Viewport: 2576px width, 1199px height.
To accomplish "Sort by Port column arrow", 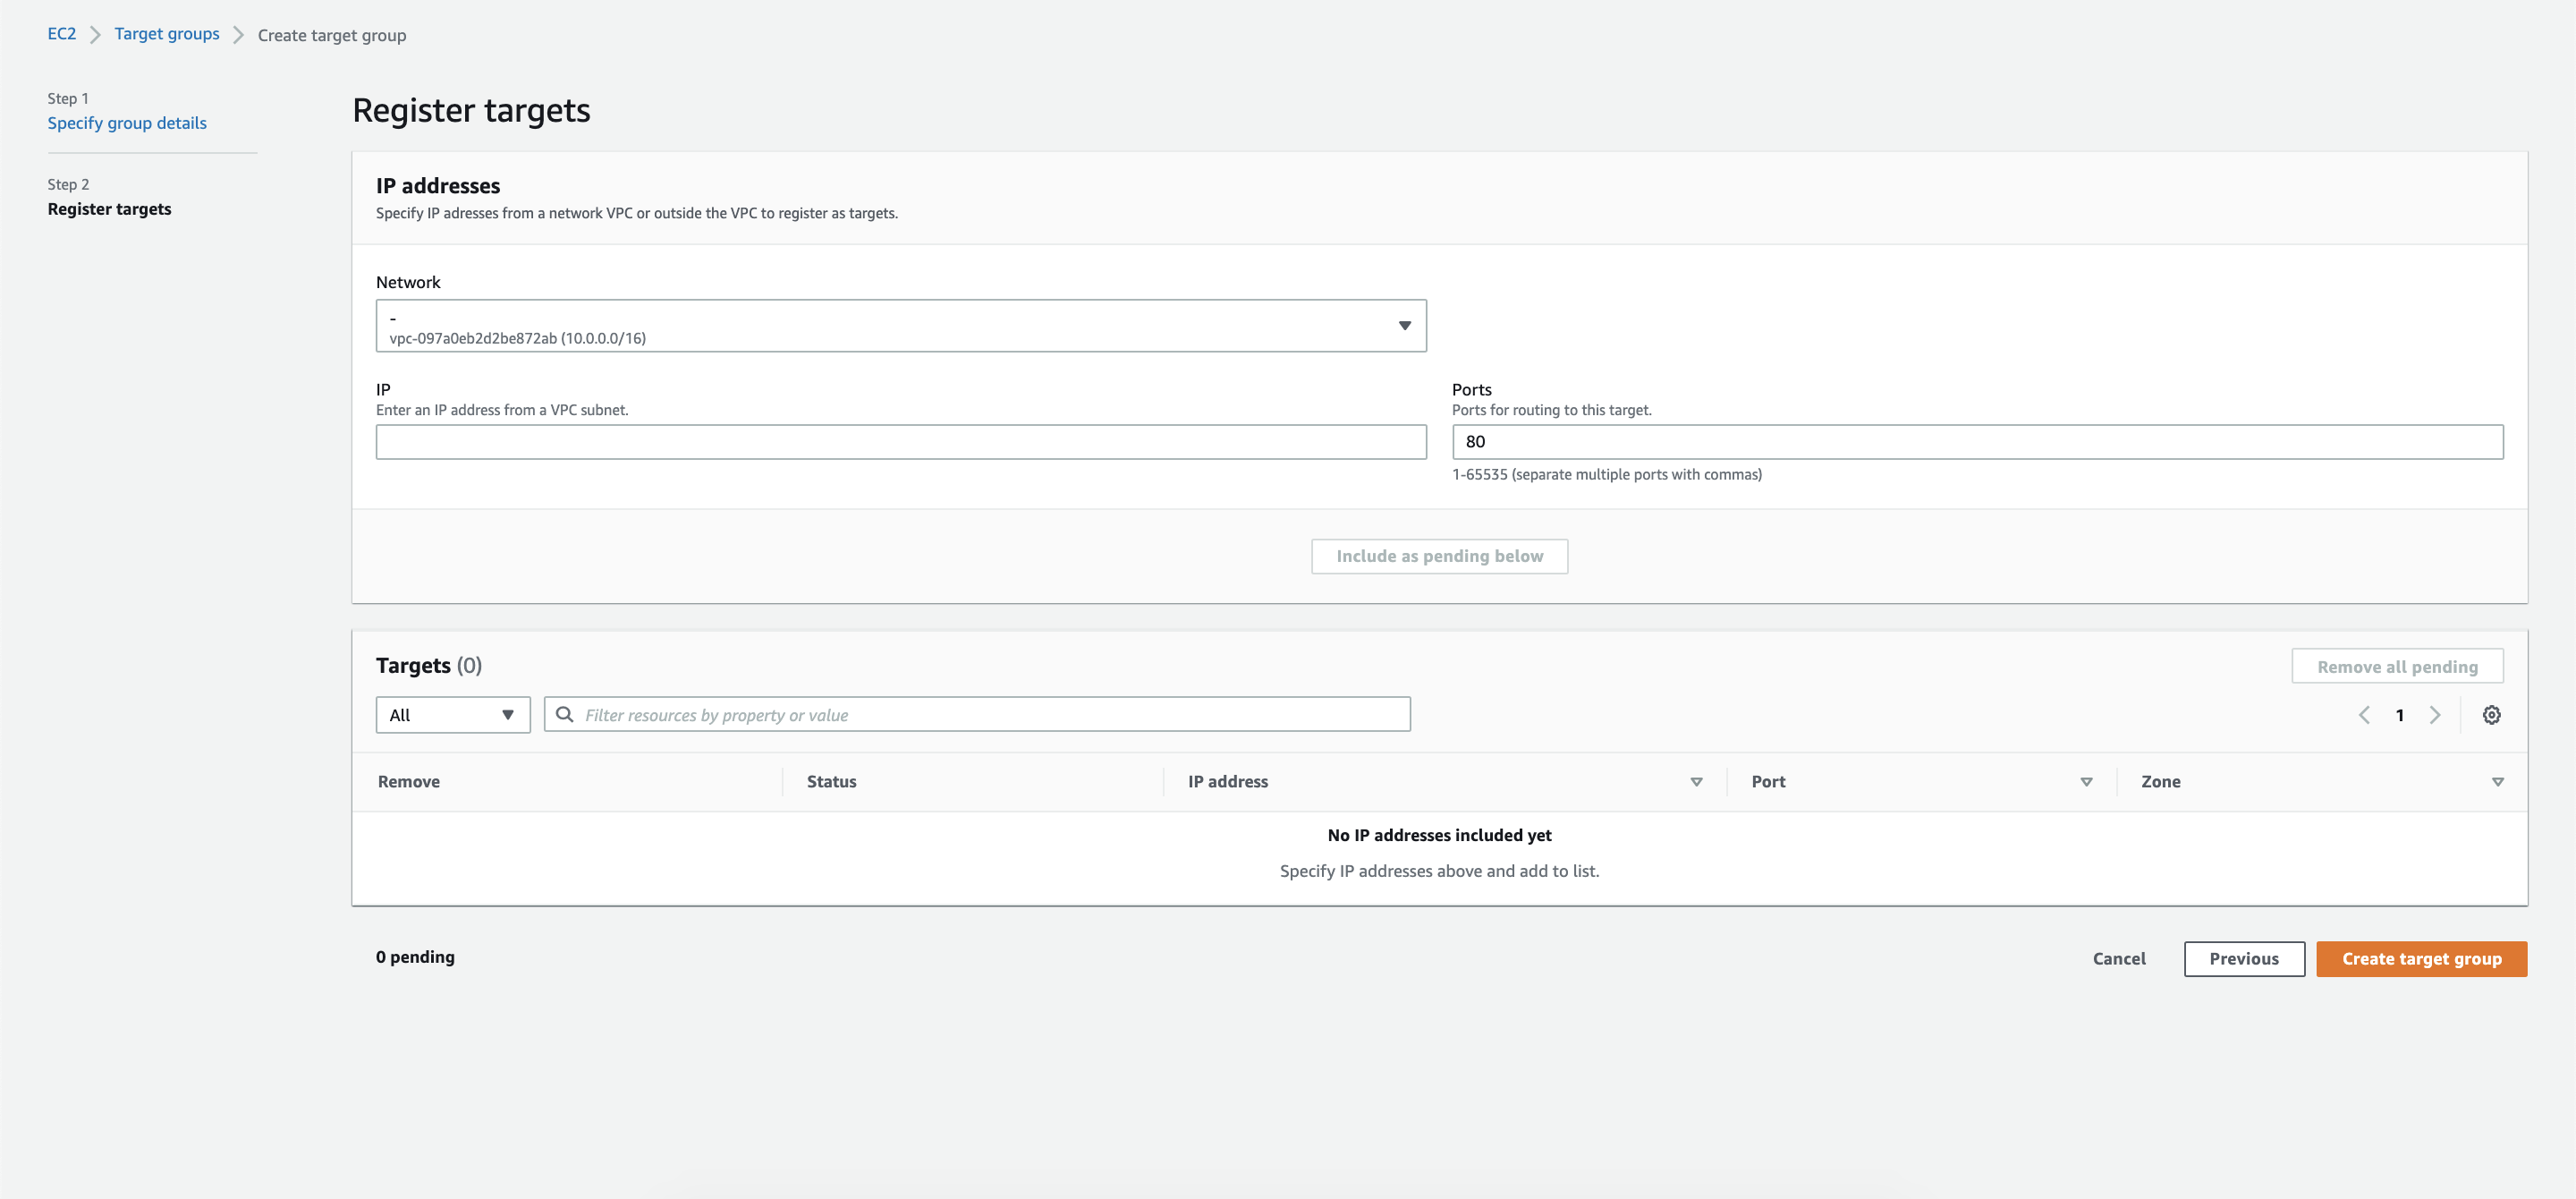I will (2086, 782).
